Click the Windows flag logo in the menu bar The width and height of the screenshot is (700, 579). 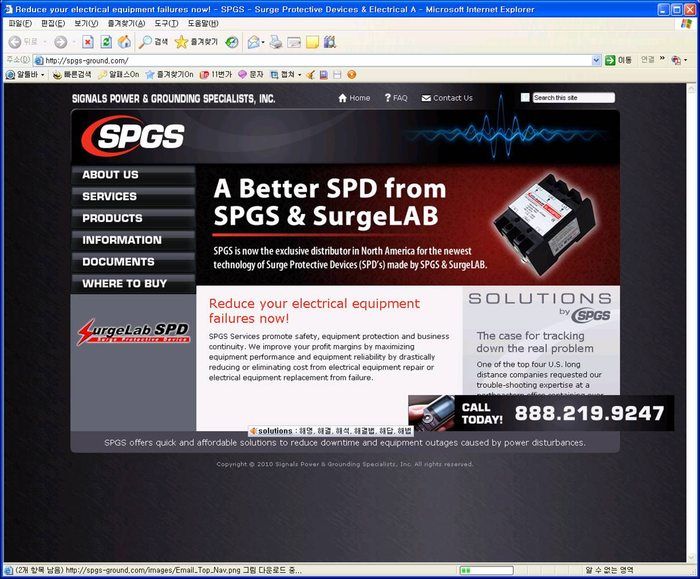(x=686, y=24)
